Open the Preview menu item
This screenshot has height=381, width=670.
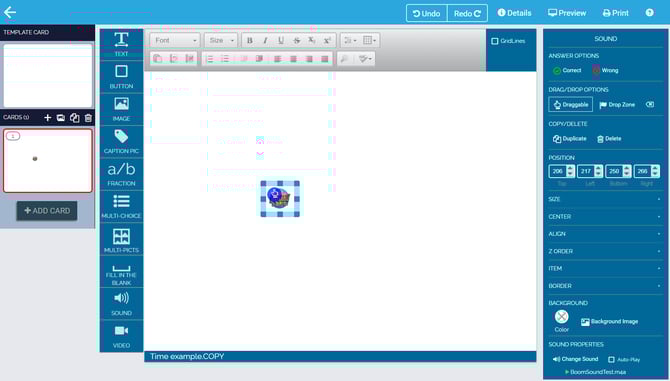coord(567,13)
